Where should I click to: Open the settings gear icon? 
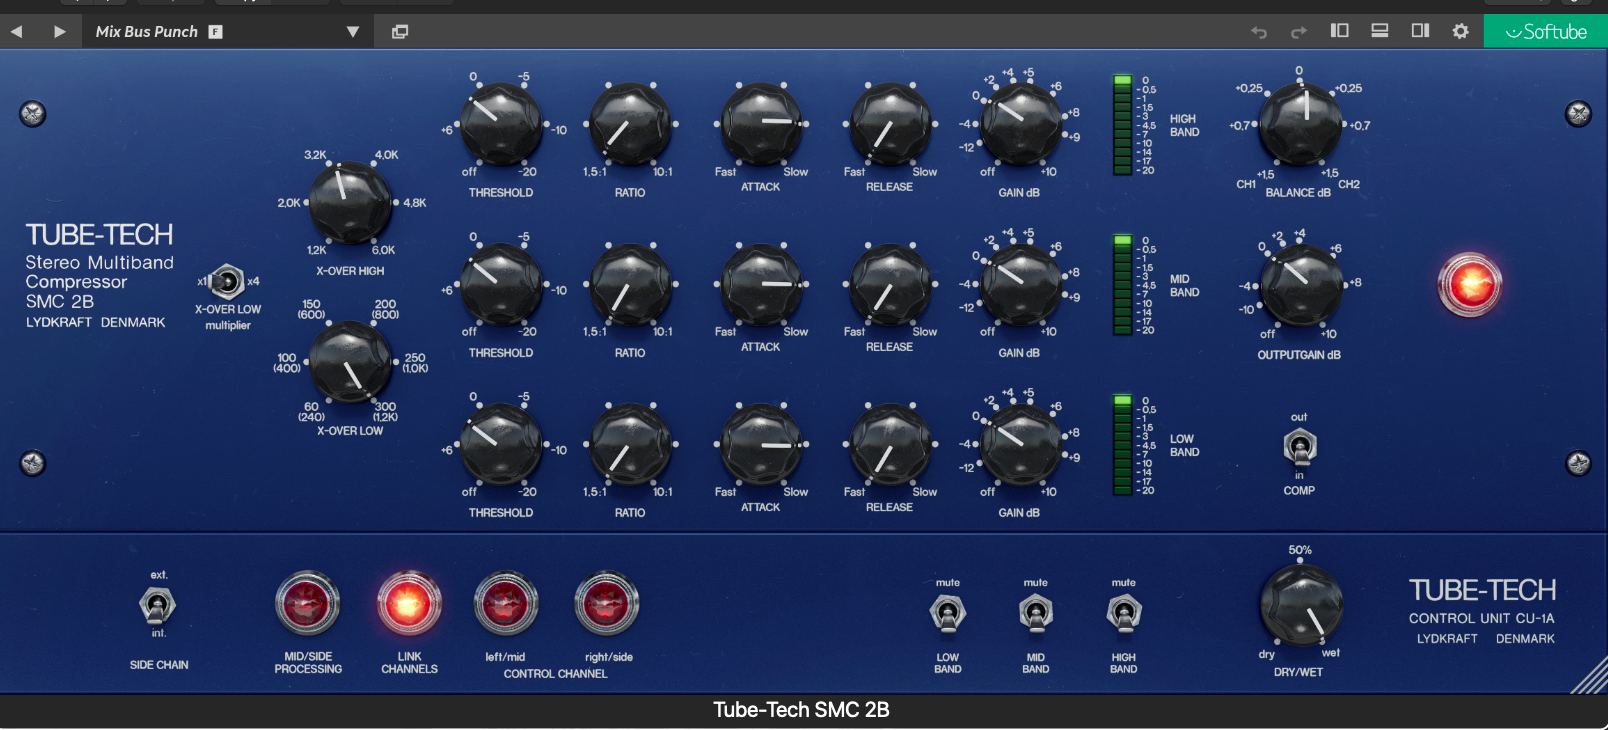[1461, 31]
